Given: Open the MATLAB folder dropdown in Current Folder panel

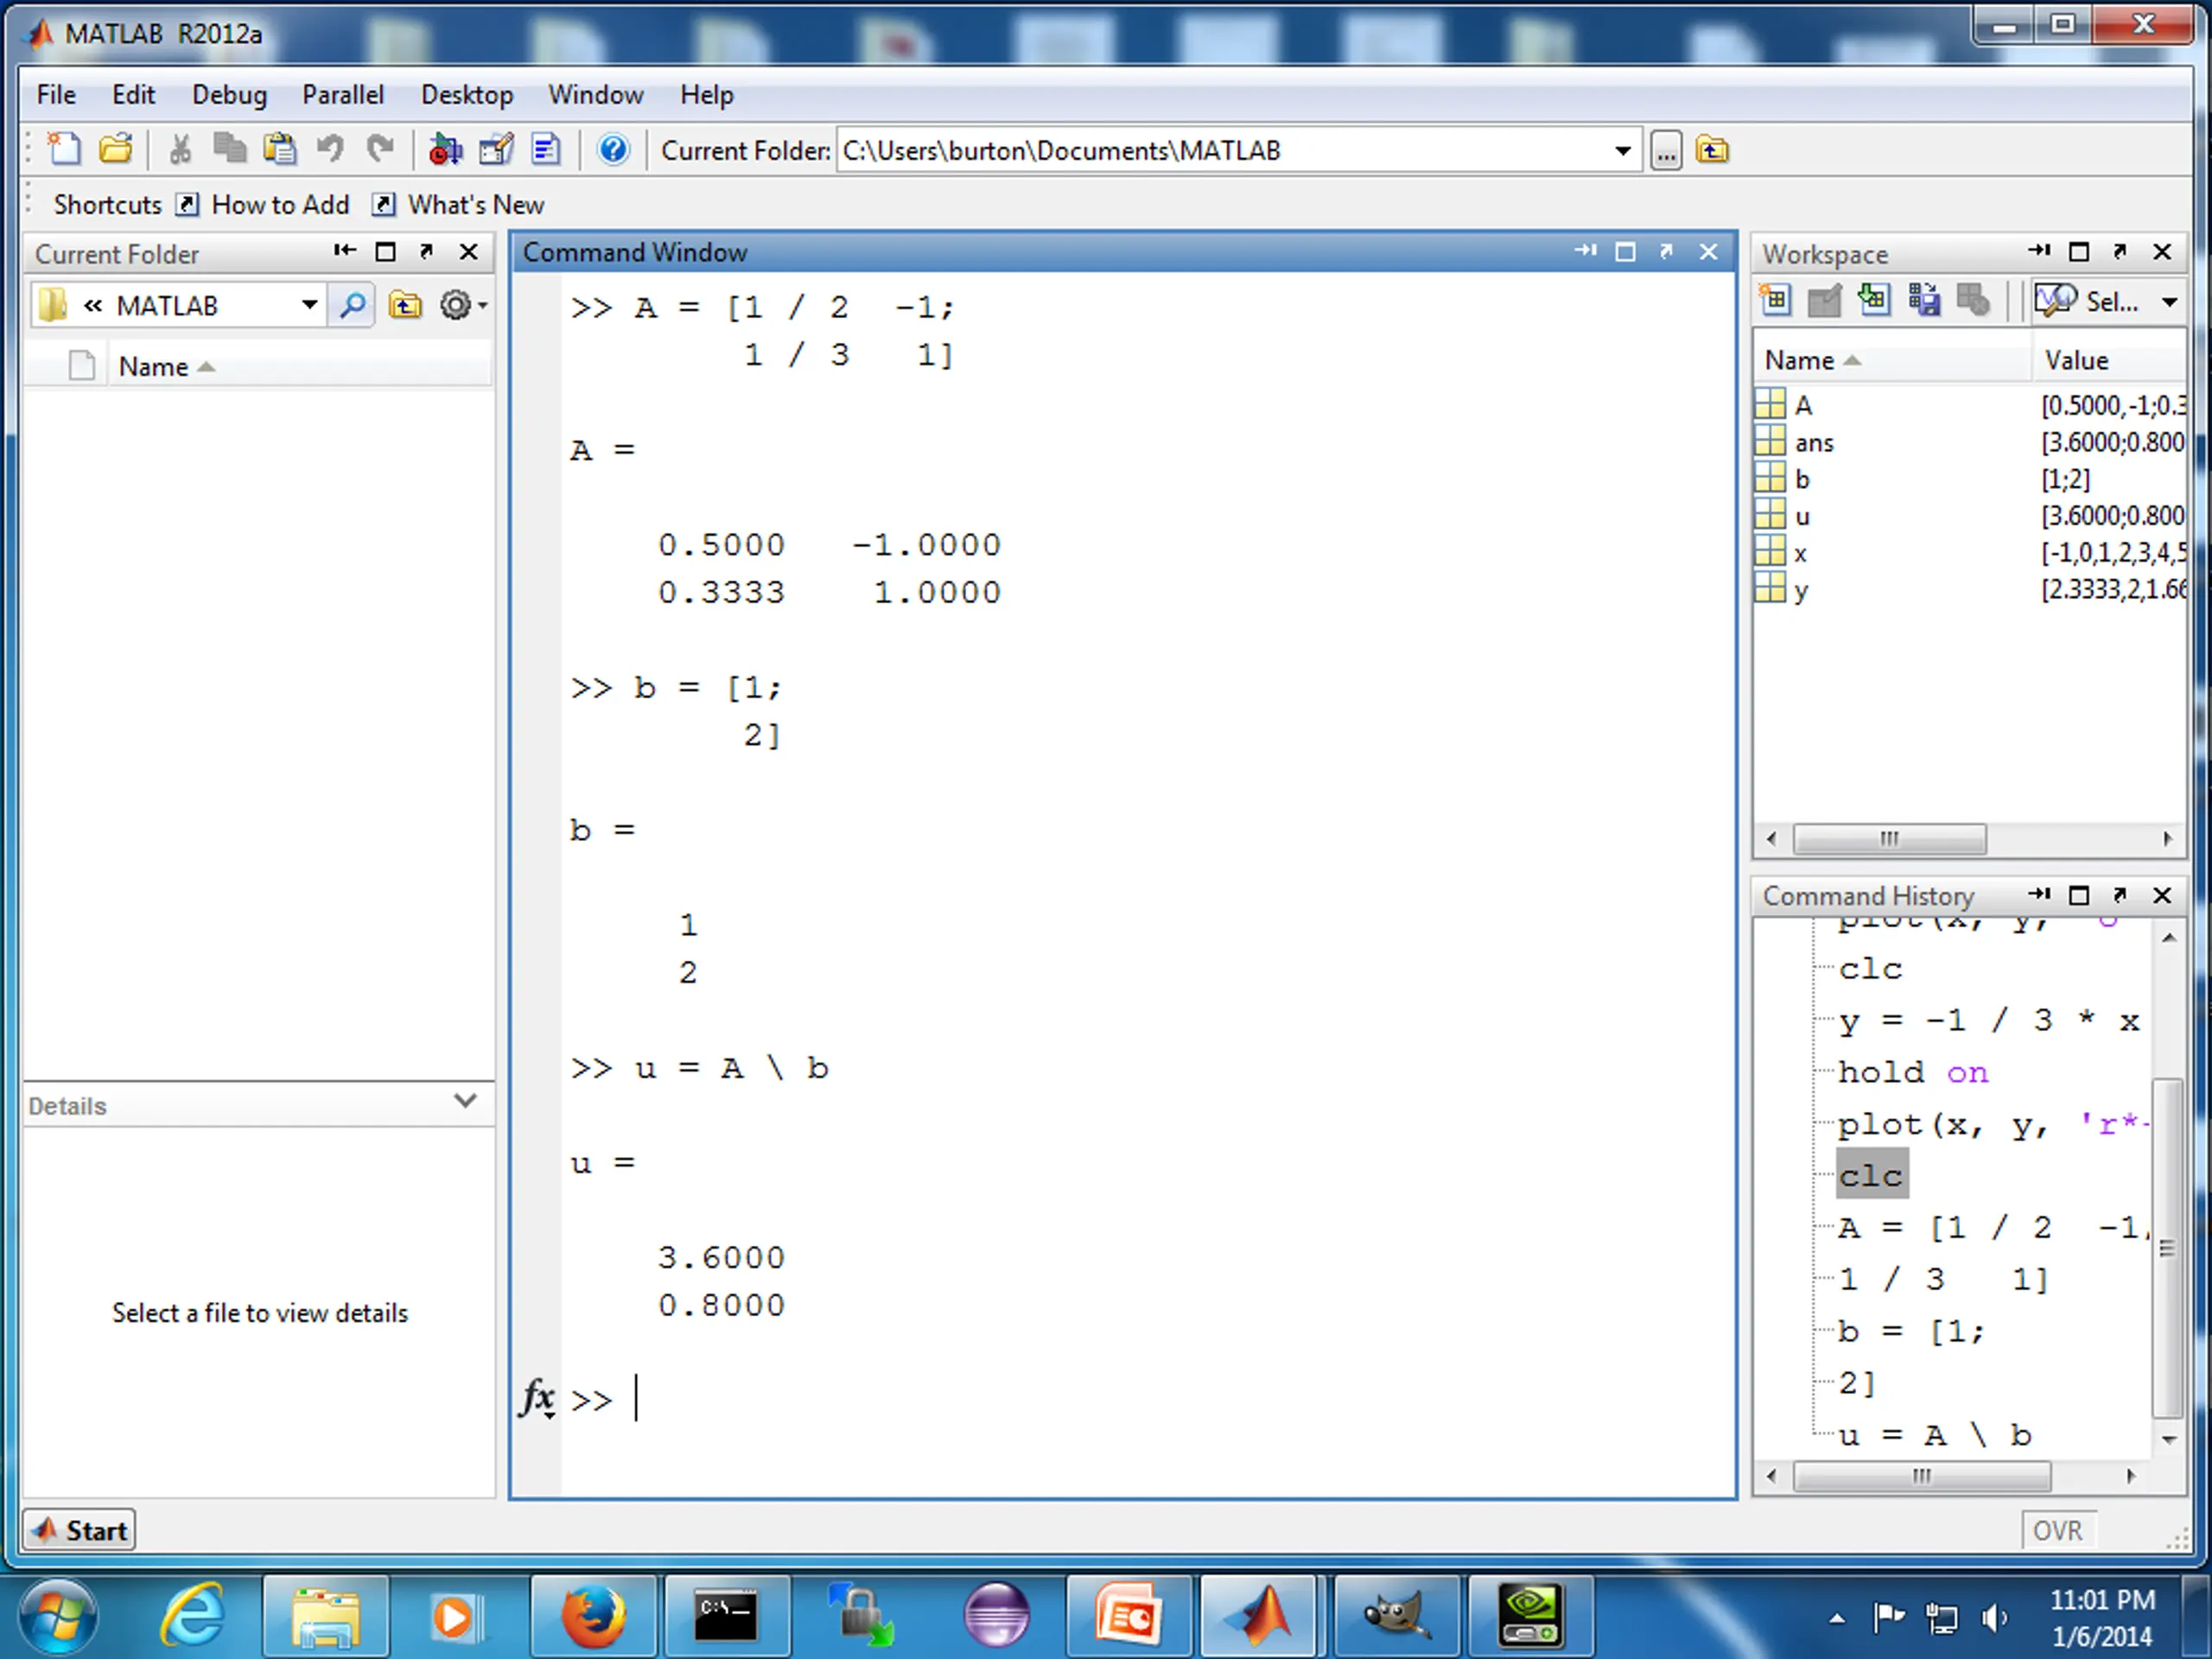Looking at the screenshot, I should [310, 305].
